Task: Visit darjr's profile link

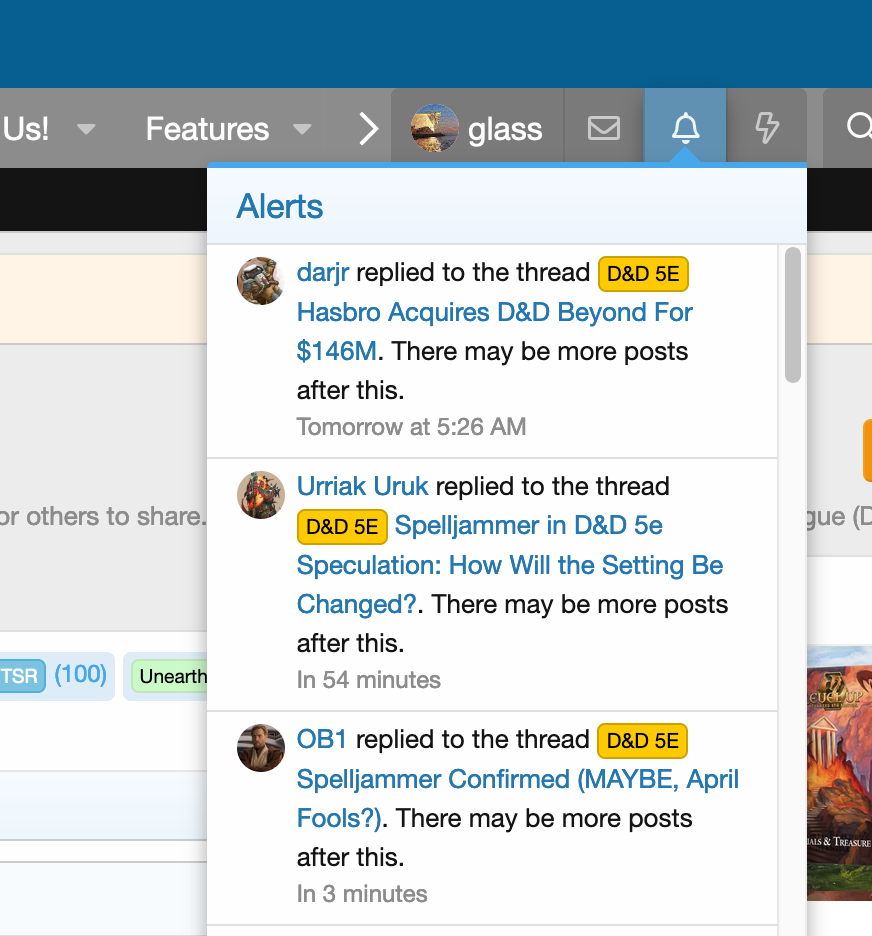Action: [323, 273]
